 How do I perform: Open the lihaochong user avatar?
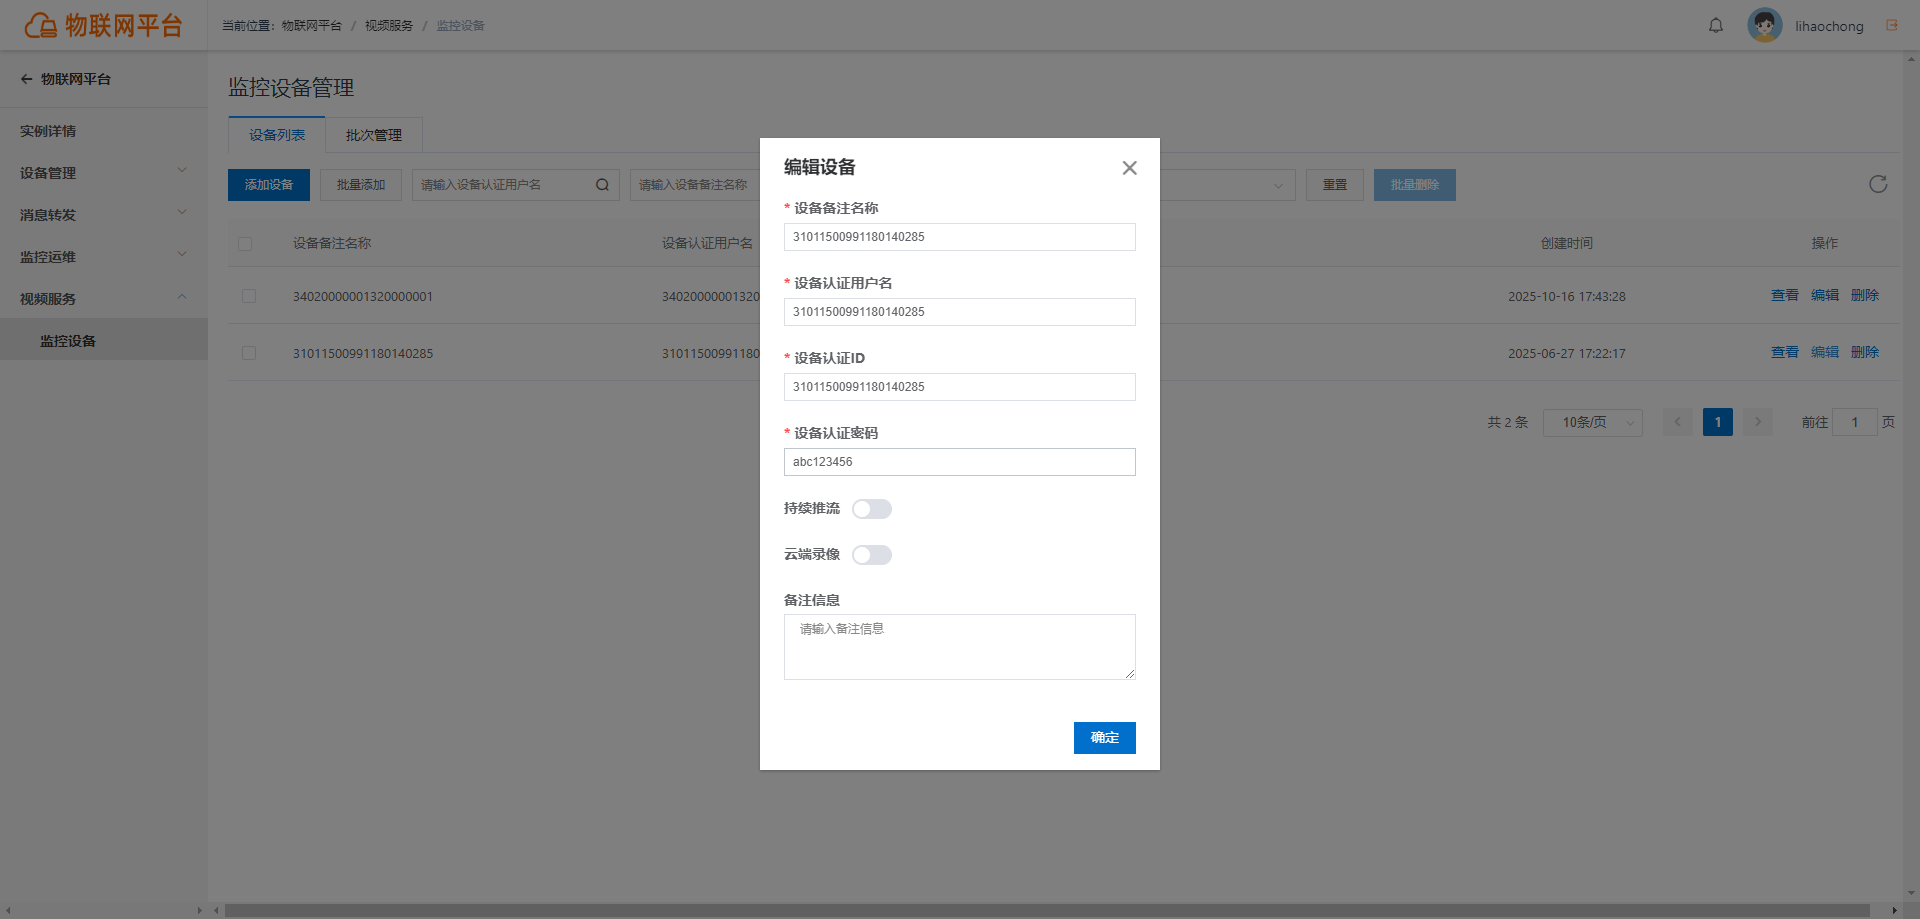(1765, 26)
